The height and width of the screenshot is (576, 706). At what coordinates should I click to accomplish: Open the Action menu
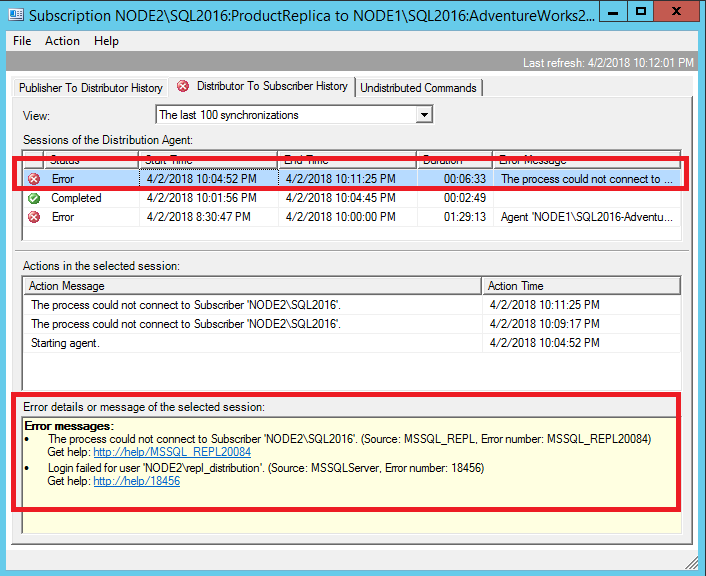tap(62, 41)
